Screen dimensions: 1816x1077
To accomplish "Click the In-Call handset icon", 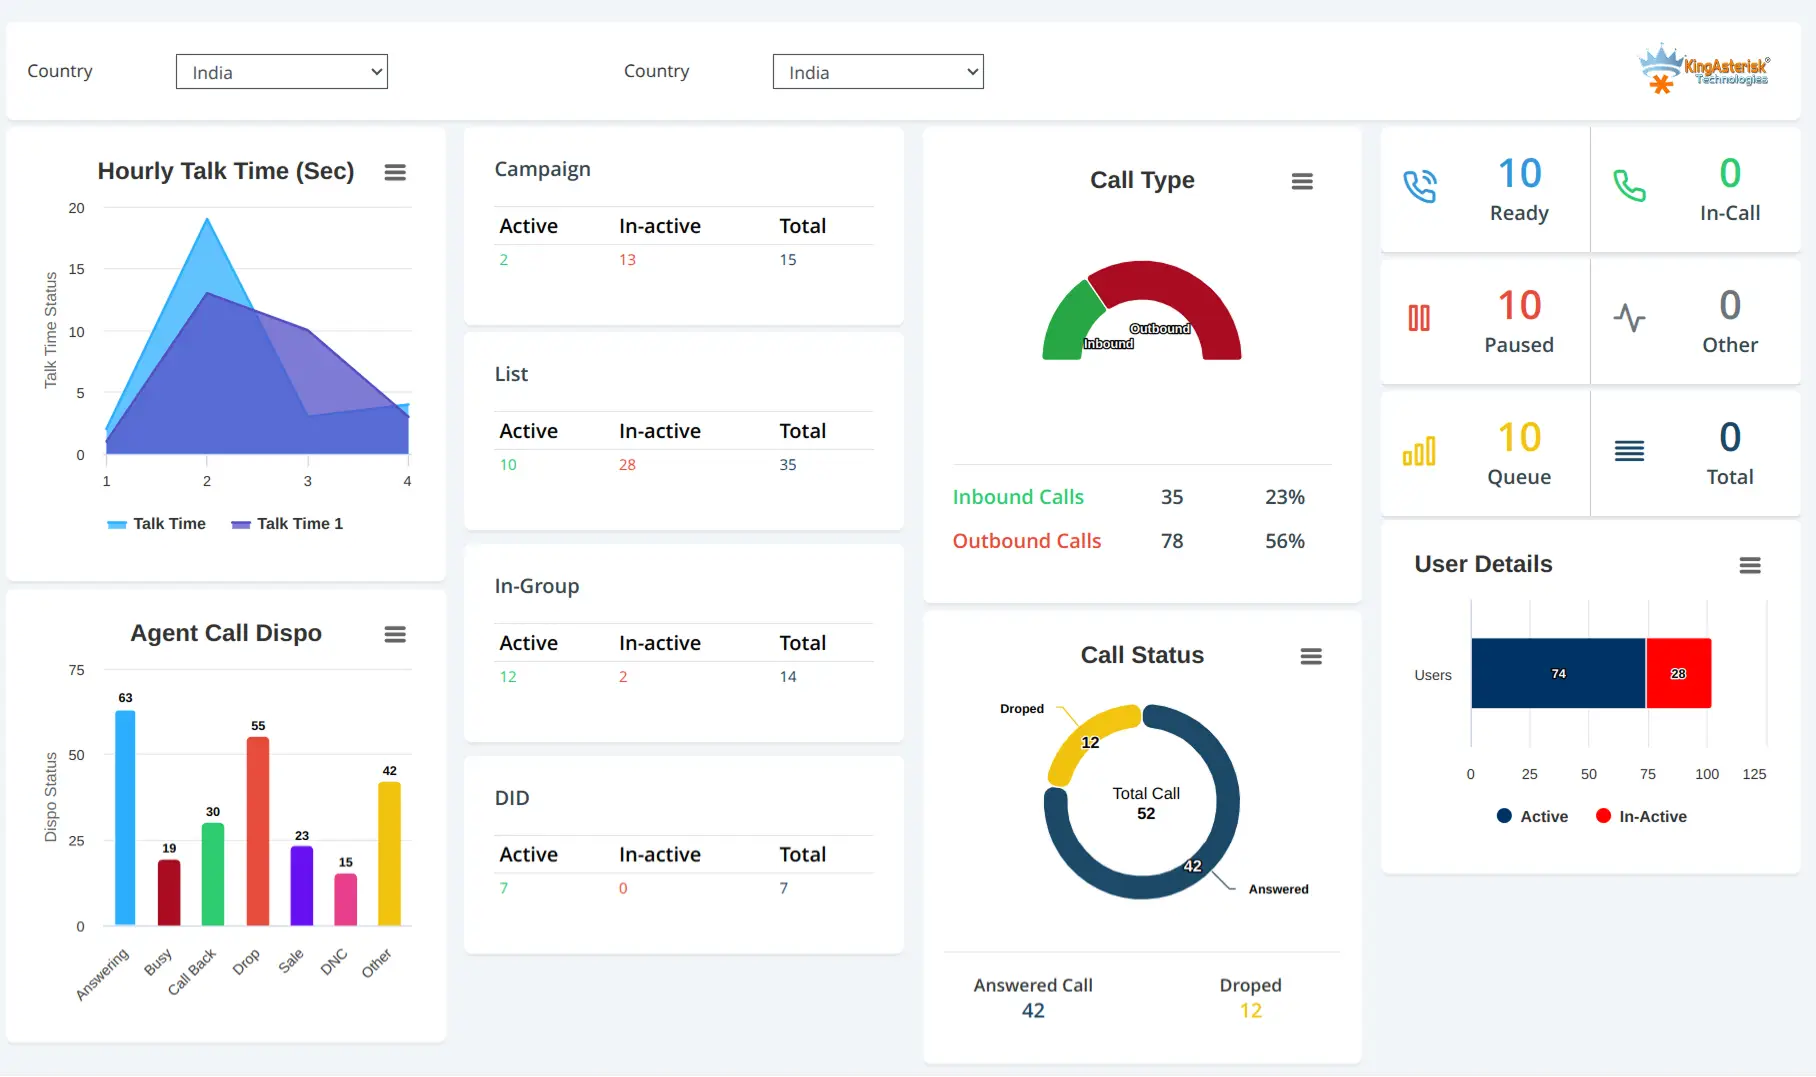I will (1631, 186).
